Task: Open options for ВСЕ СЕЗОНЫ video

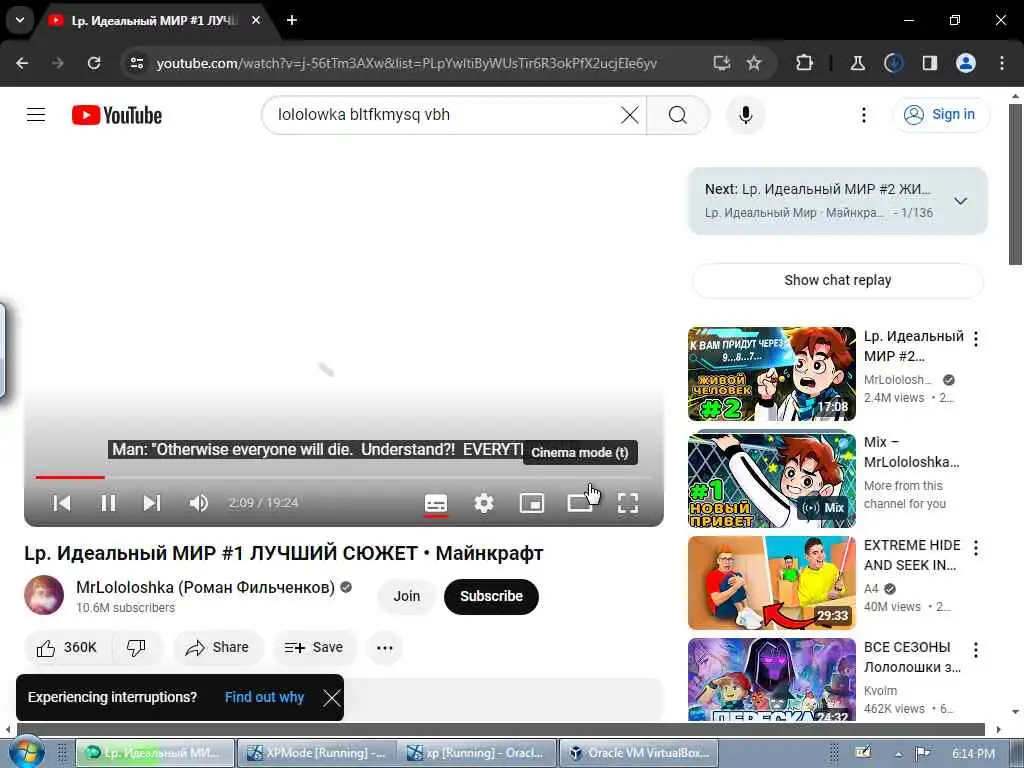Action: pos(976,650)
